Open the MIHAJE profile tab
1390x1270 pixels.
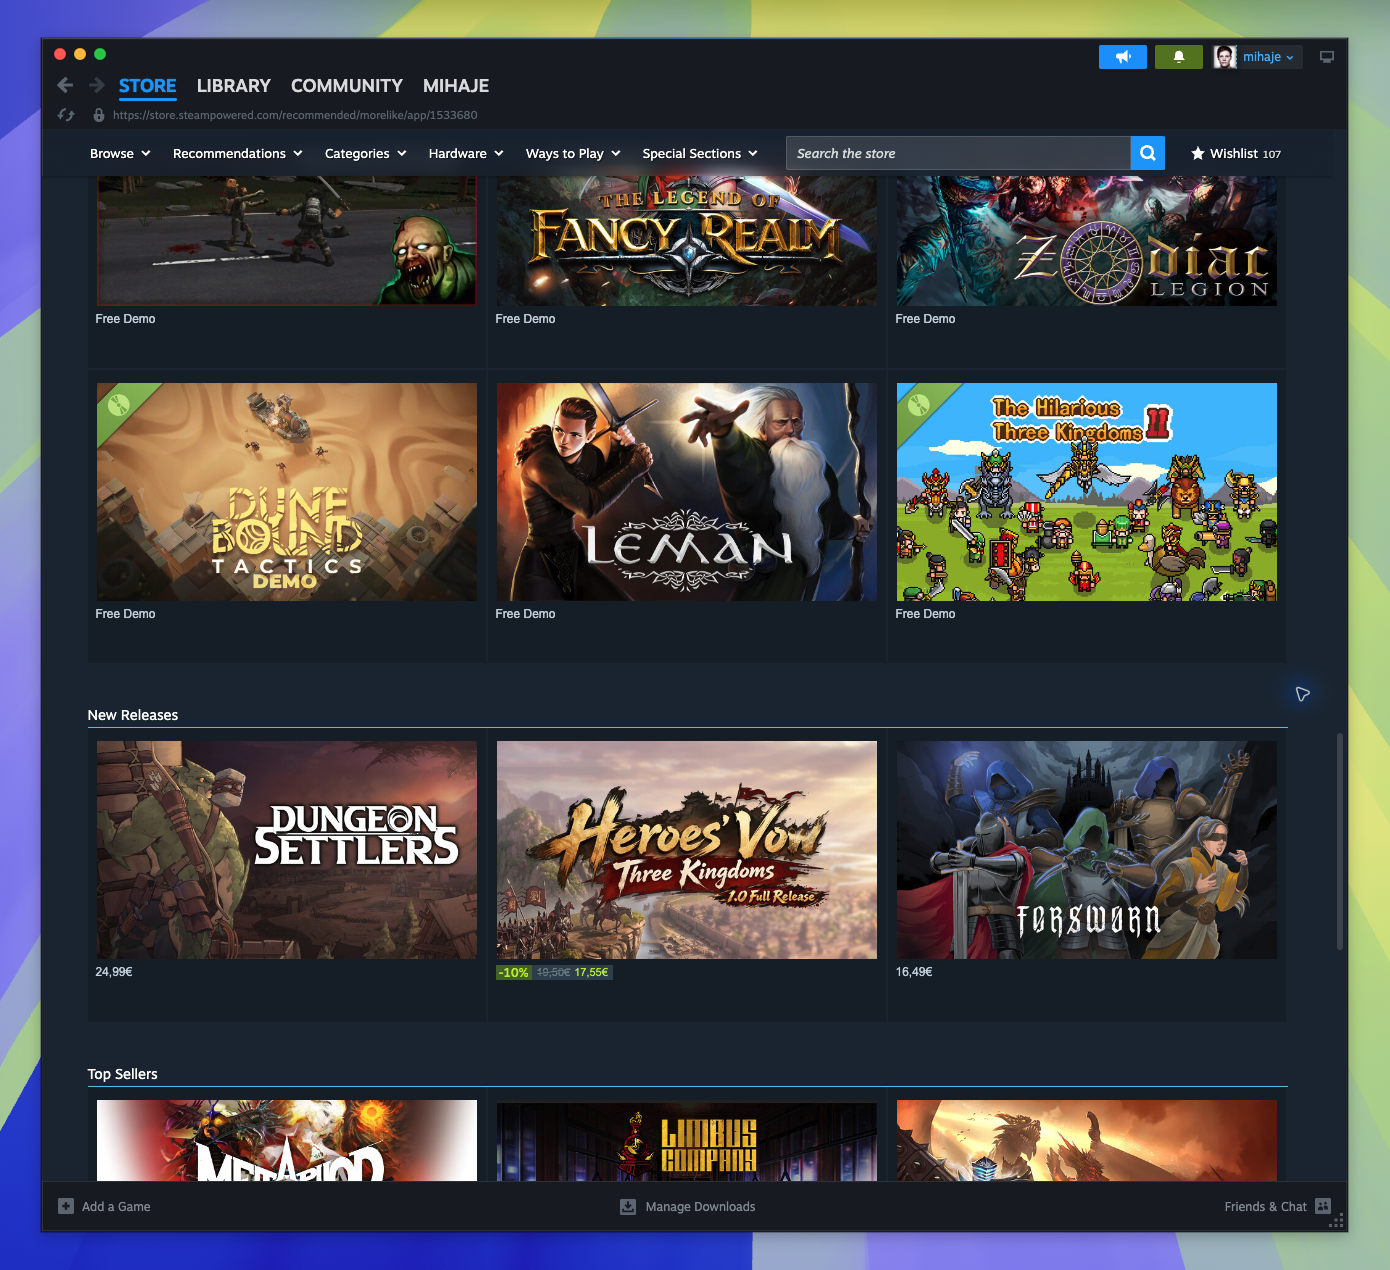(456, 86)
